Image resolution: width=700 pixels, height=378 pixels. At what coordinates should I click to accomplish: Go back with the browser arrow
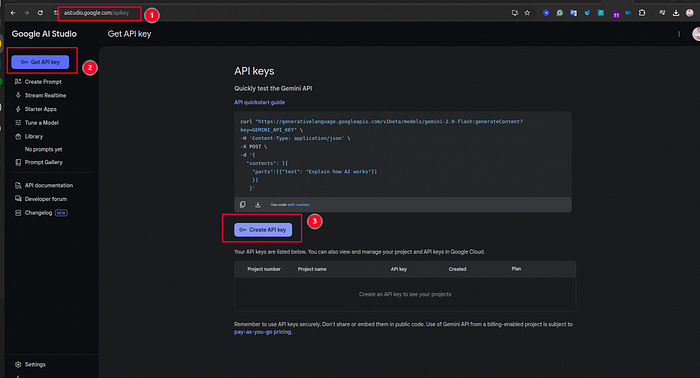click(x=13, y=13)
